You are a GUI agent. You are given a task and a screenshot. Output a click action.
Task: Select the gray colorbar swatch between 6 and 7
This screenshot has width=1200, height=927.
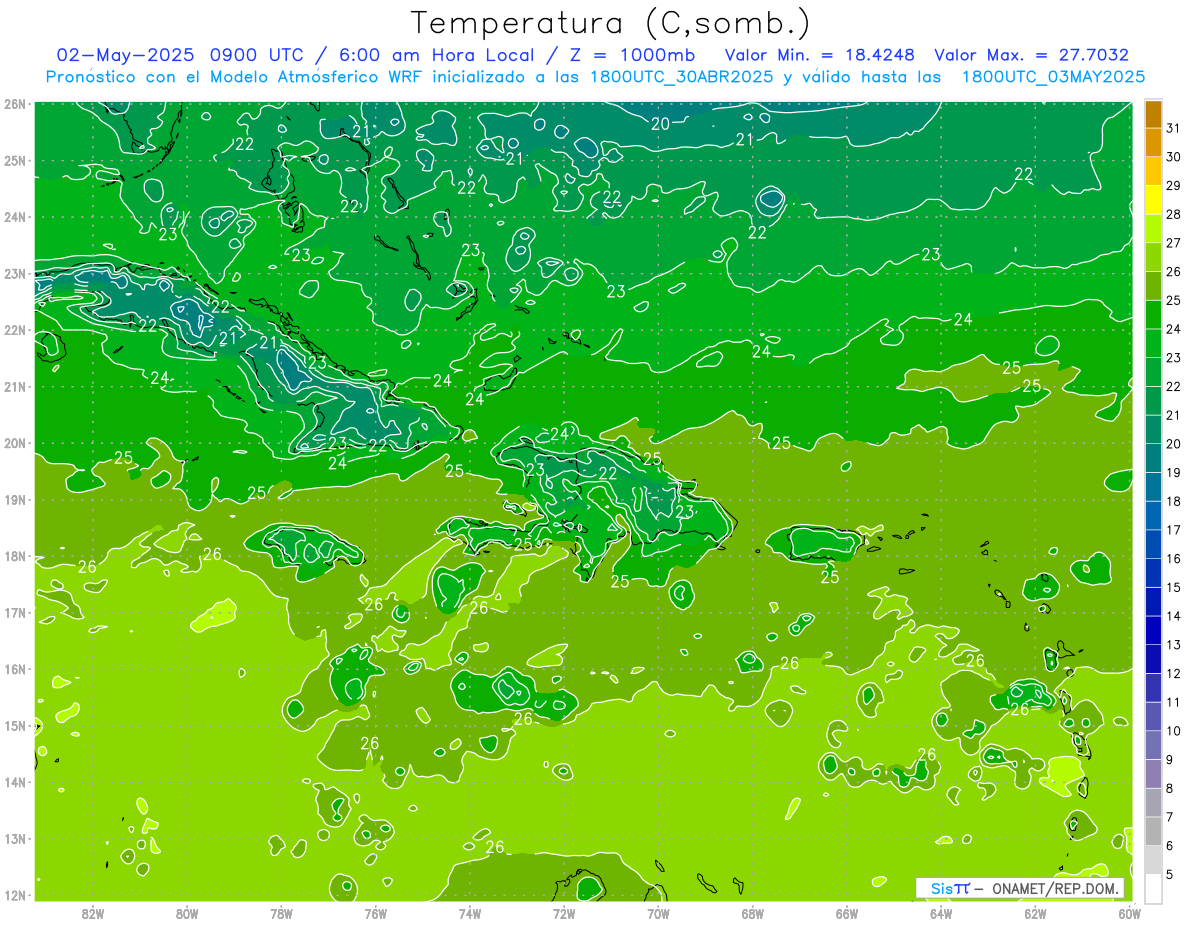point(1153,832)
